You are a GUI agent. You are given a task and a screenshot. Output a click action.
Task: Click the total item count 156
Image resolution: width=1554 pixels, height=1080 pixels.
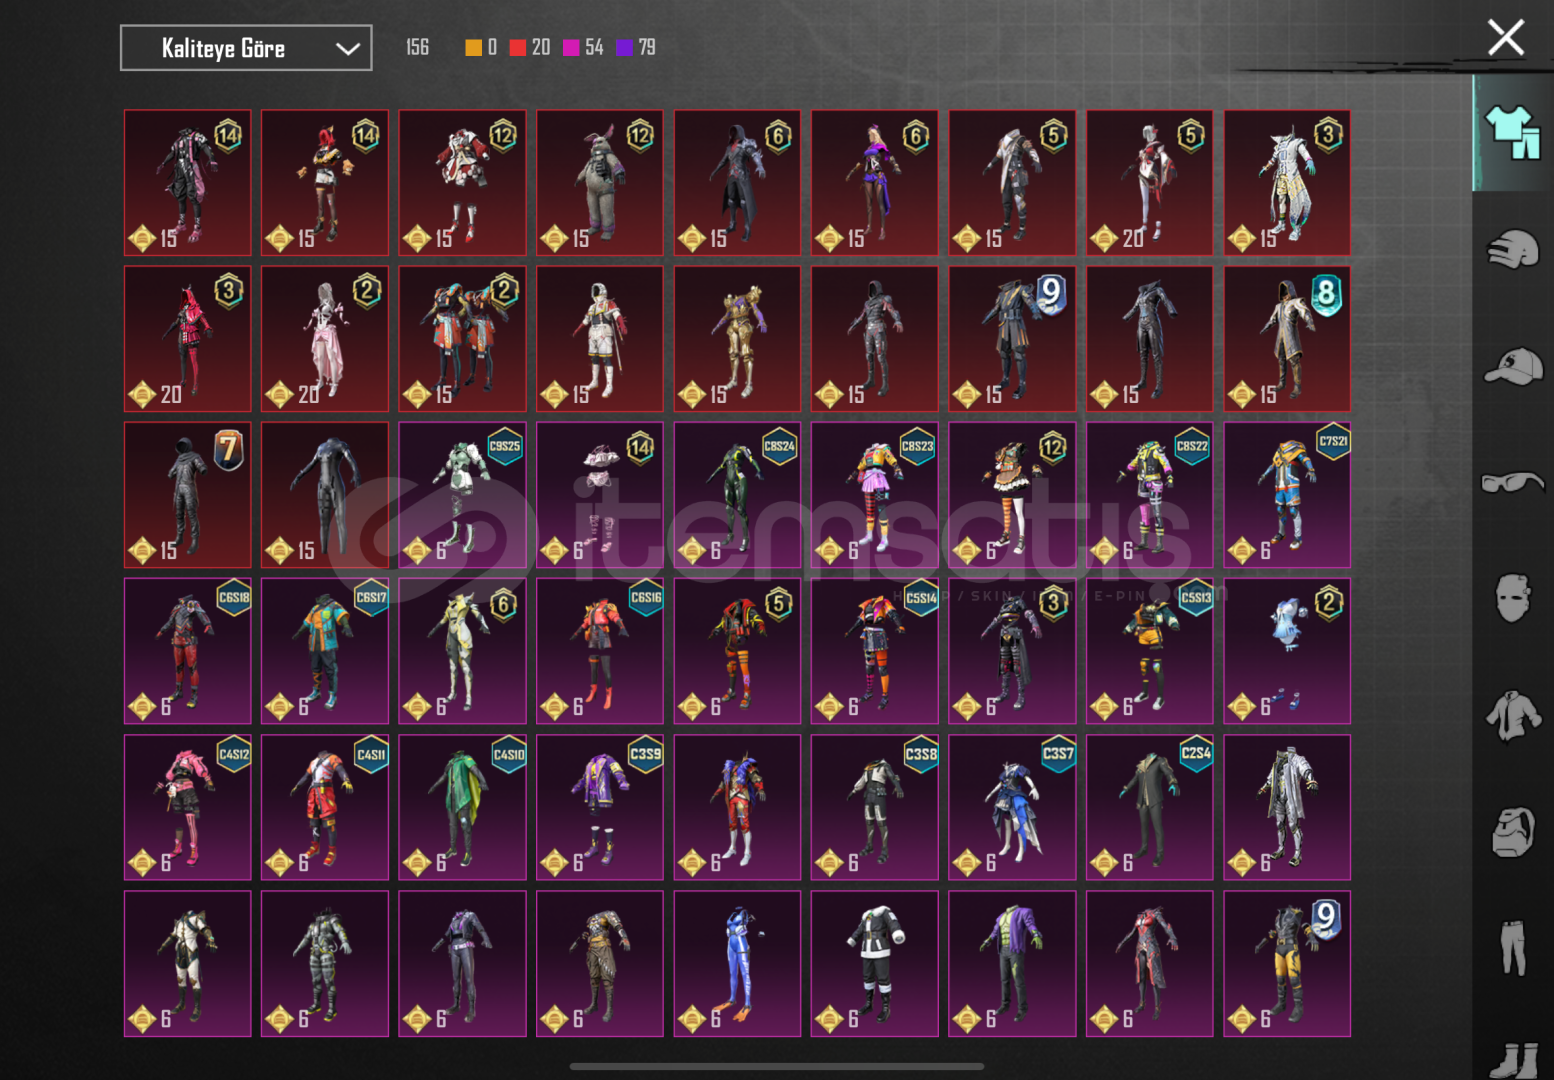tap(417, 47)
